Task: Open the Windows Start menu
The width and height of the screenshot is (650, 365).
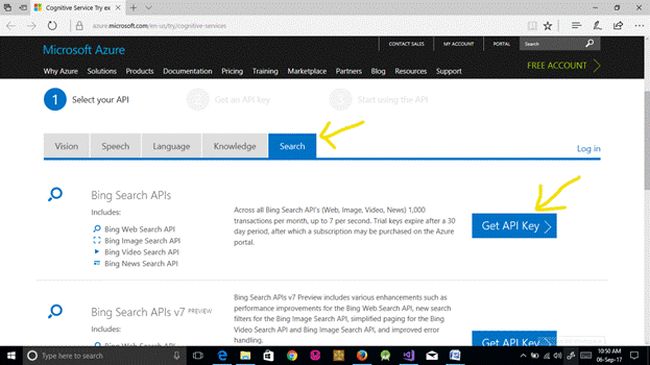Action: (11, 355)
